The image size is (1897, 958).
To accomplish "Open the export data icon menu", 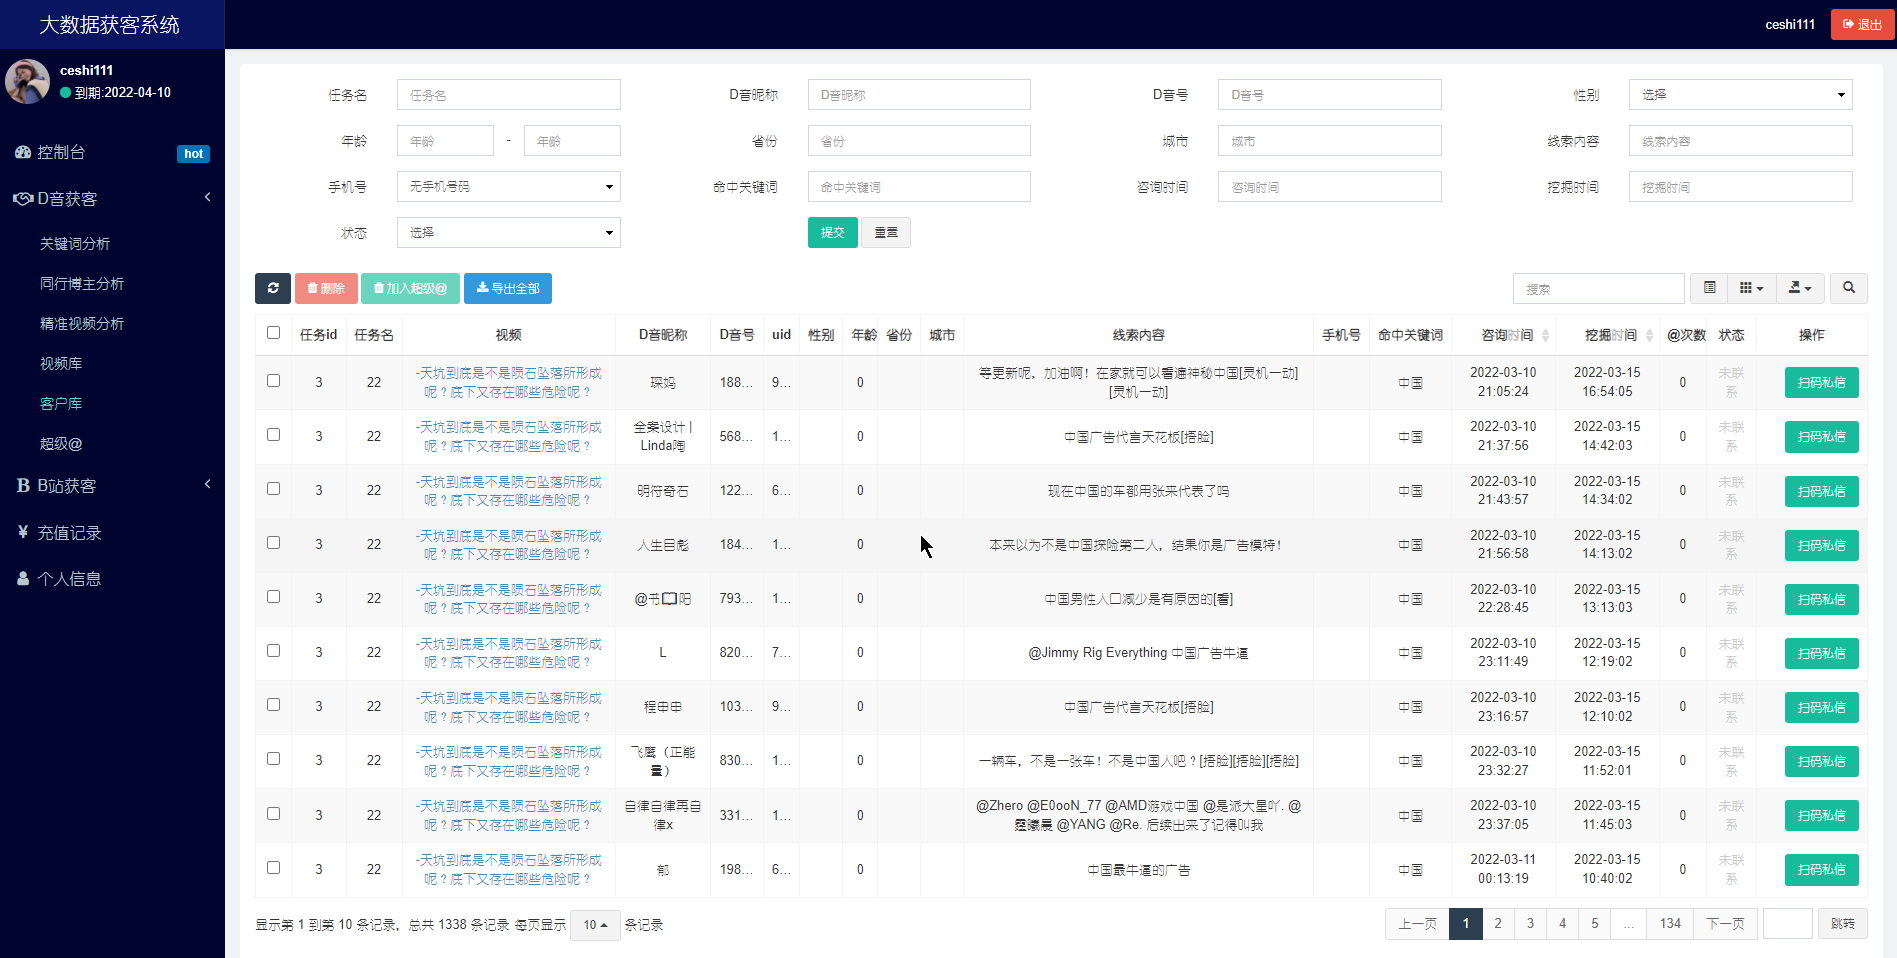I will coord(1800,288).
